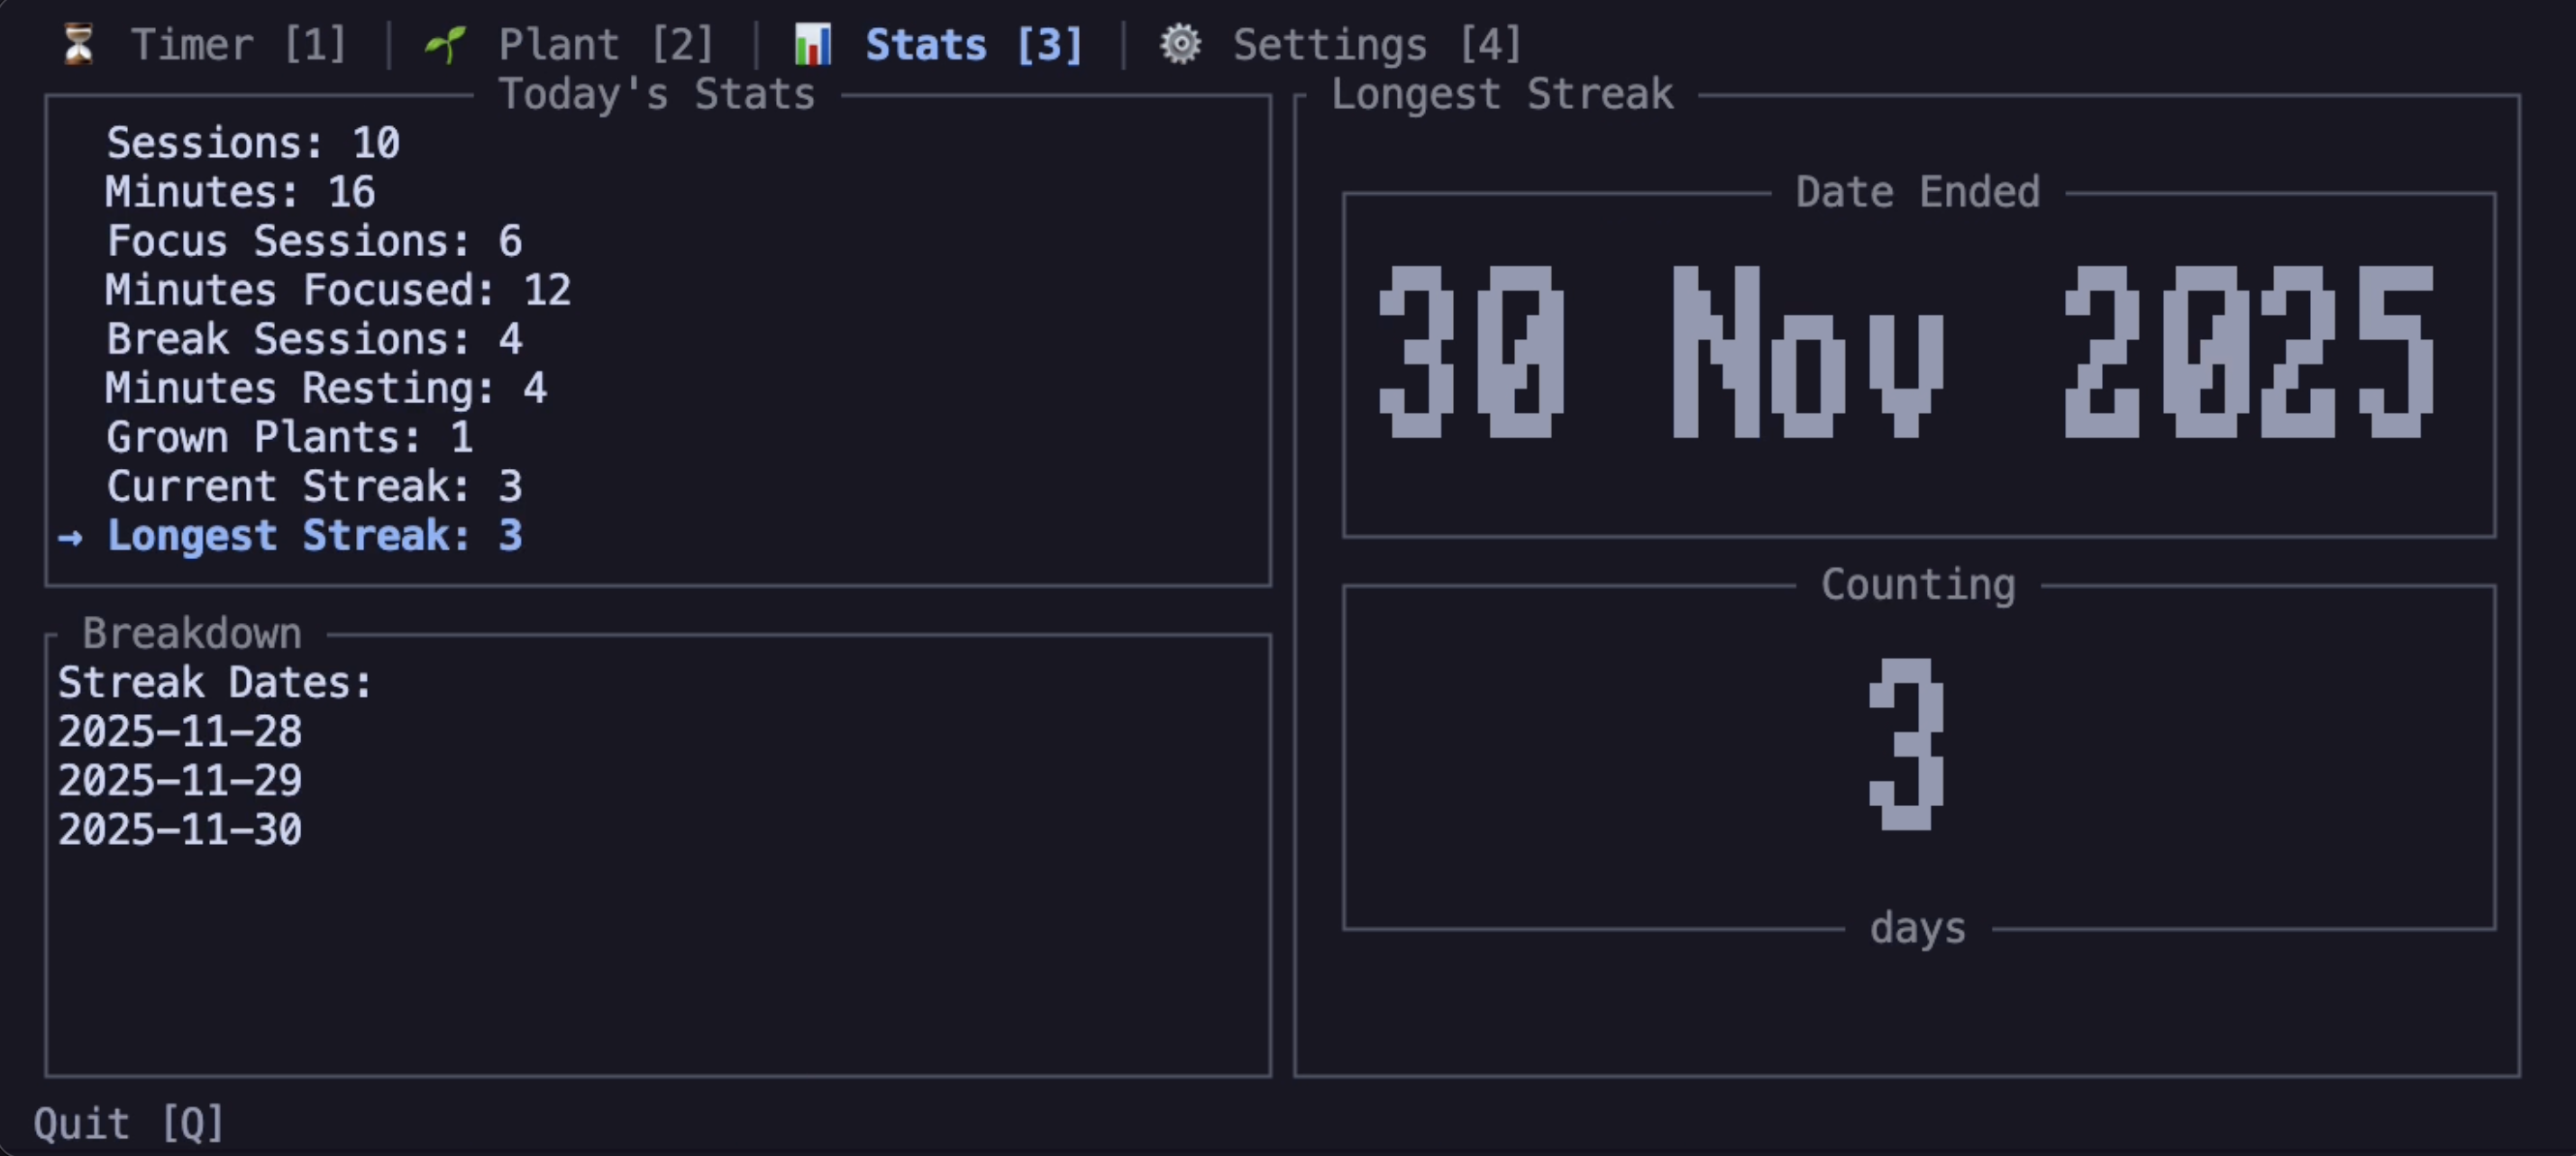Image resolution: width=2576 pixels, height=1156 pixels.
Task: Click the arrow beside Longest Streak
Action: [x=70, y=537]
